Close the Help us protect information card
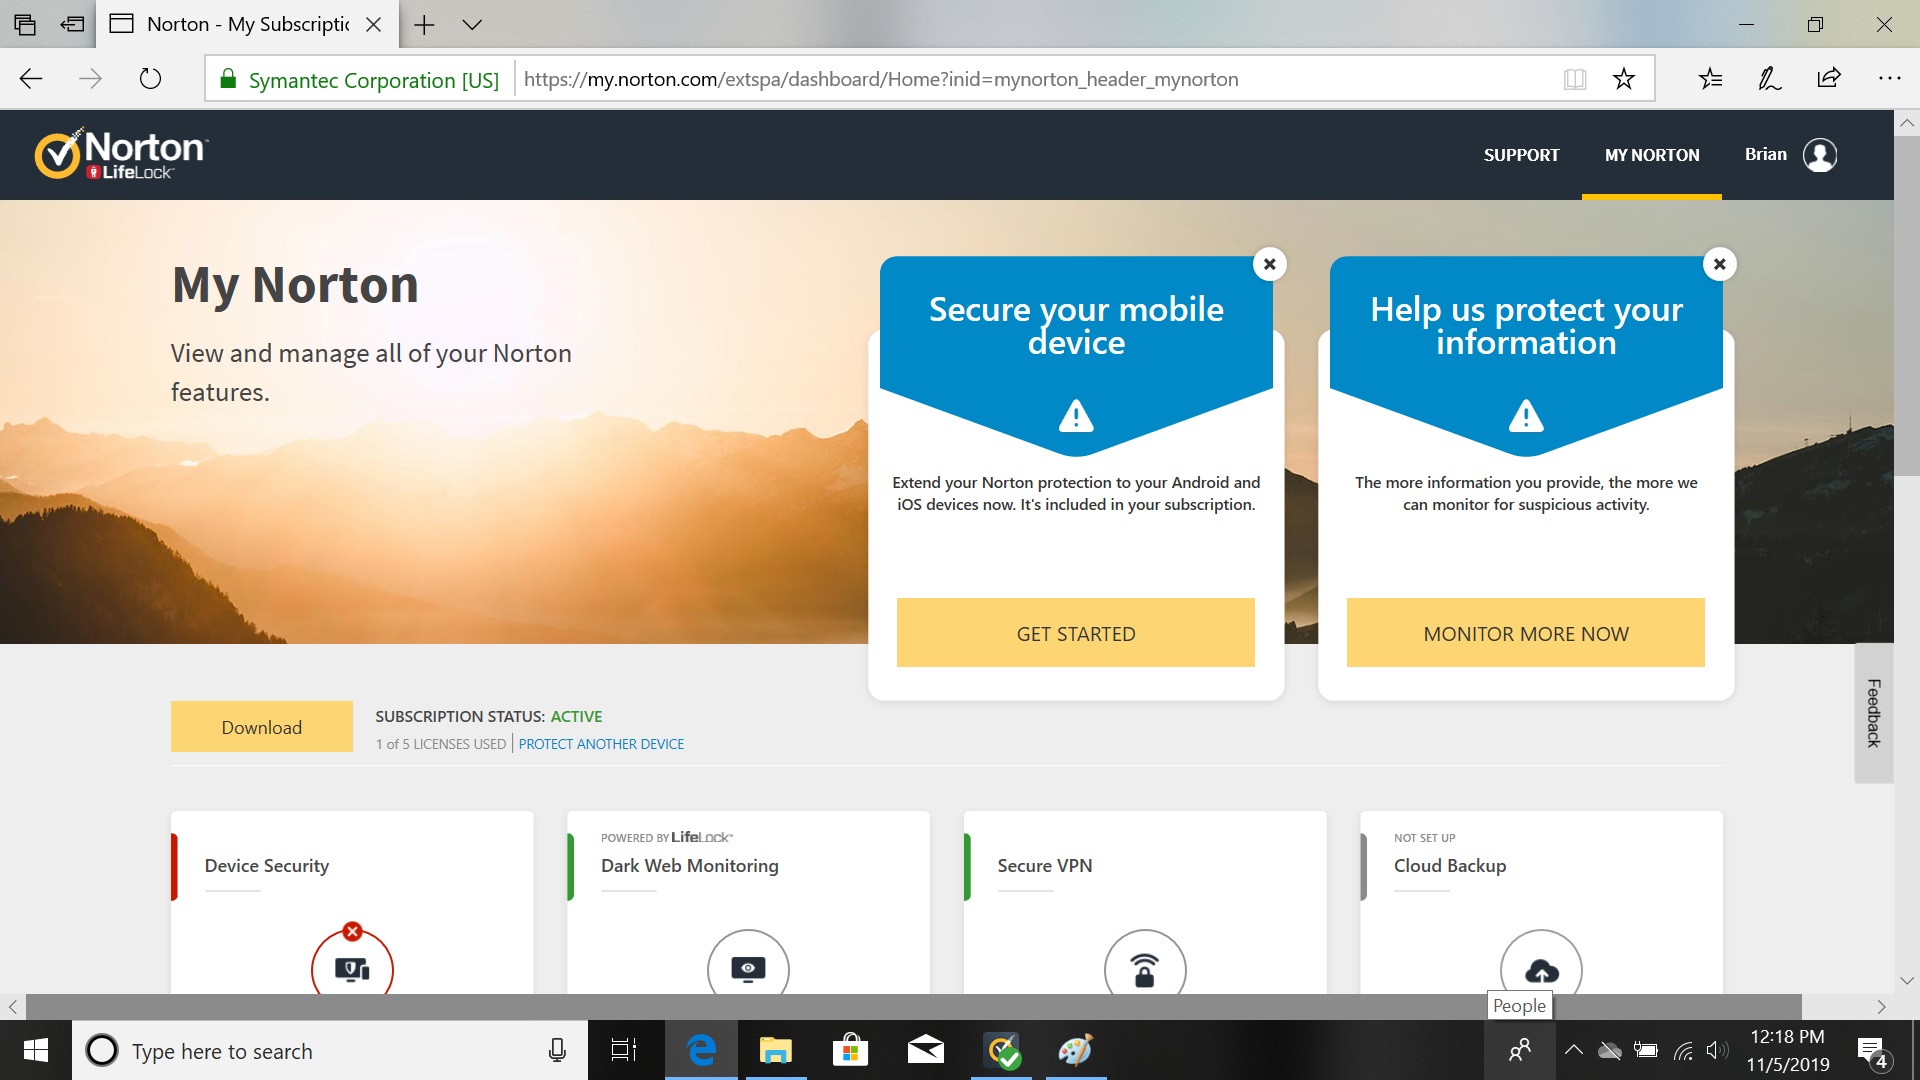The image size is (1920, 1080). (1719, 264)
